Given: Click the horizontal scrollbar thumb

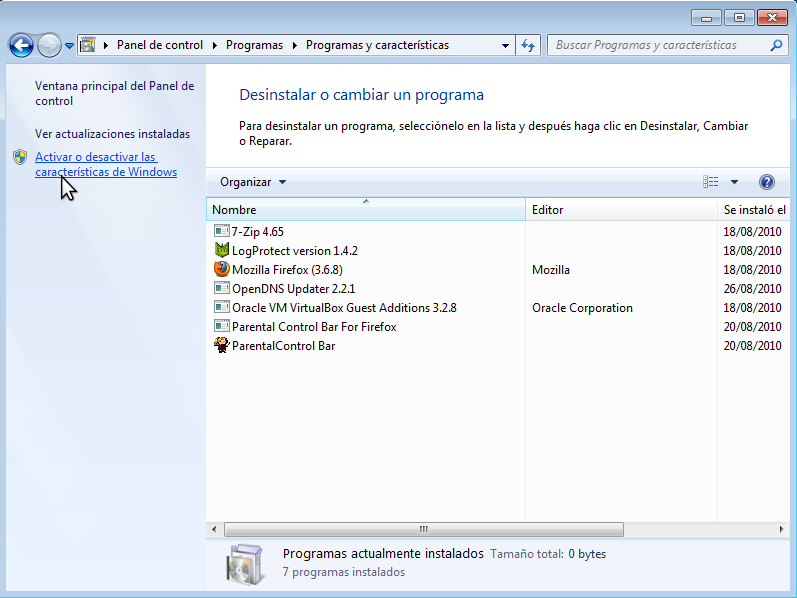Looking at the screenshot, I should [x=424, y=529].
